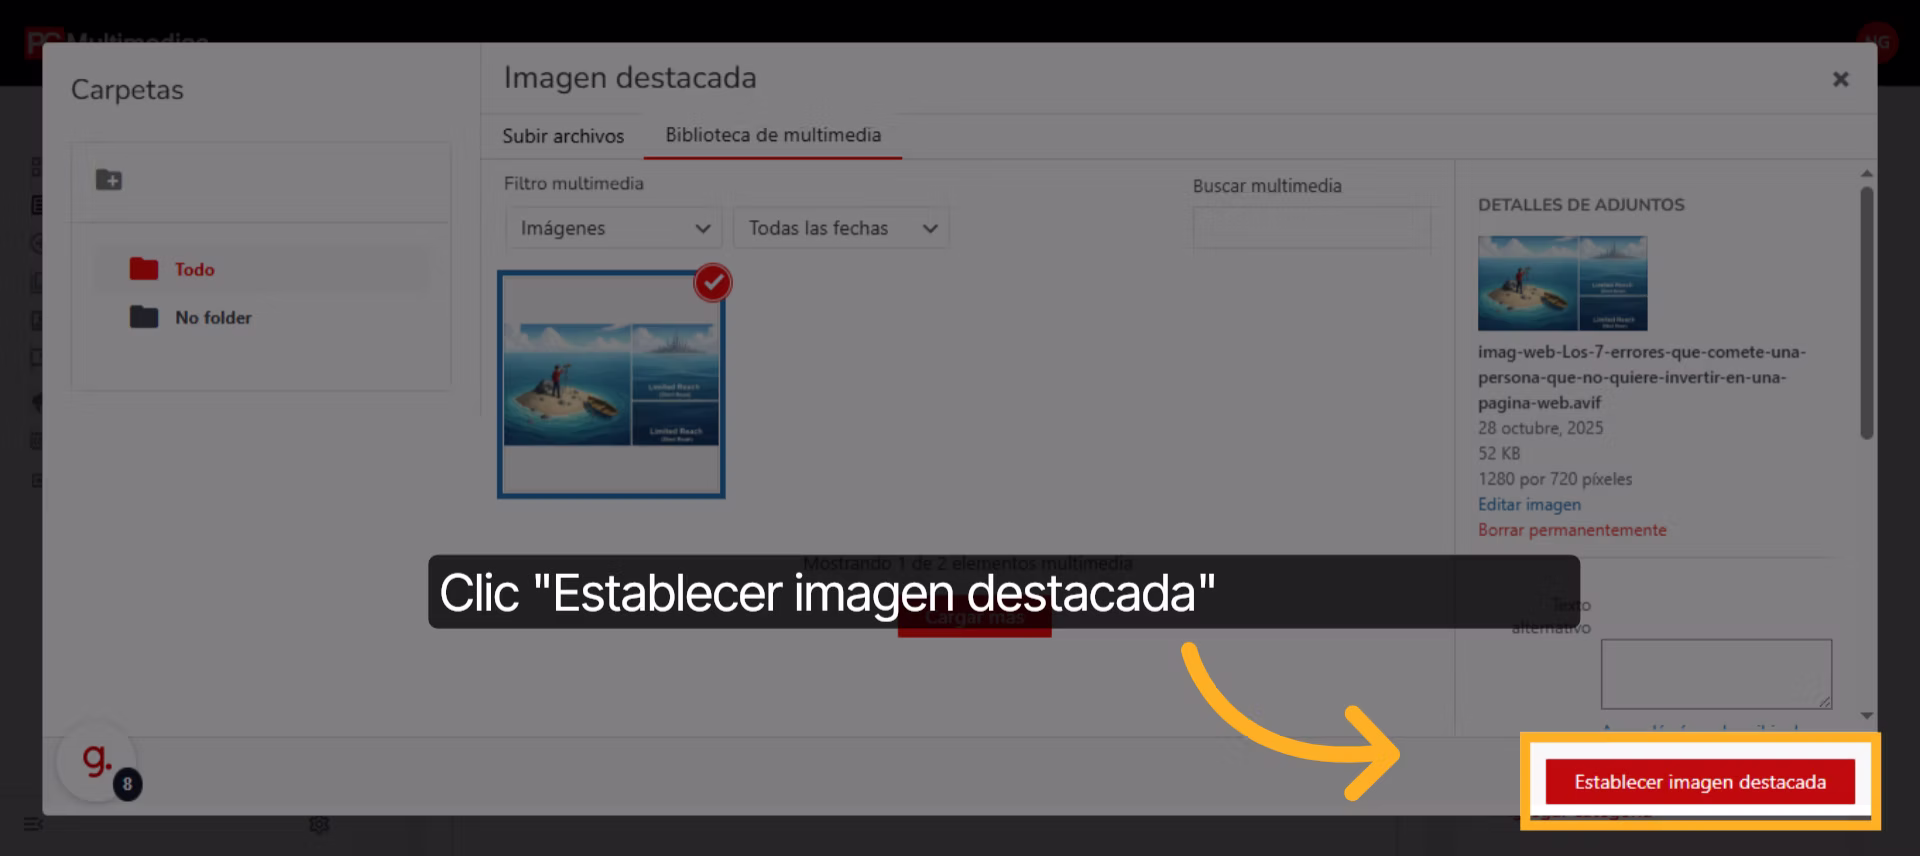Screen dimensions: 1920x856
Task: Click the Borrar permanentemente link
Action: pyautogui.click(x=1572, y=530)
